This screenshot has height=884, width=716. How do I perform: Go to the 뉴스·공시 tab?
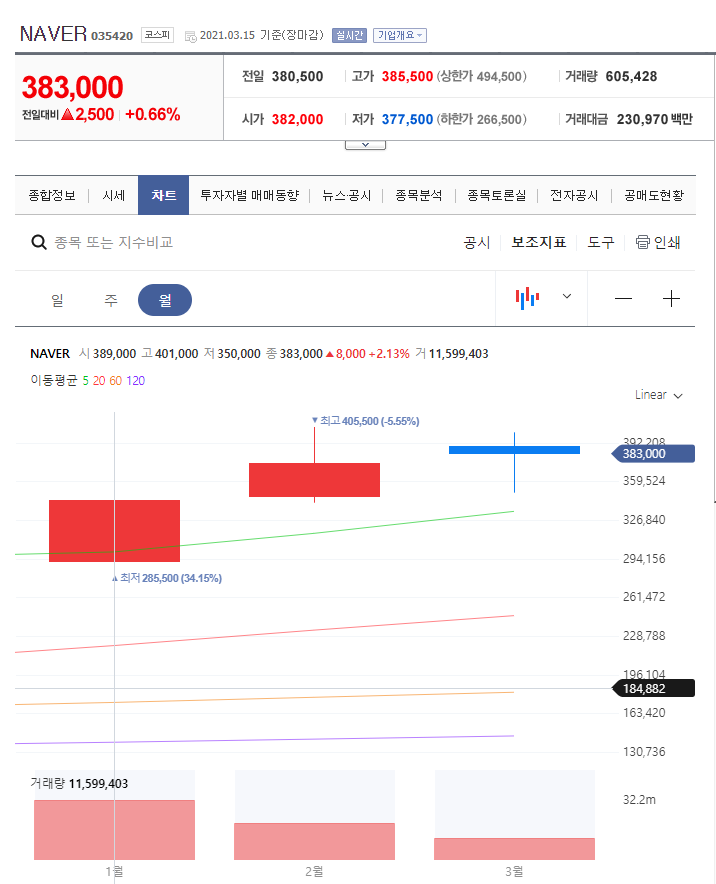click(347, 196)
